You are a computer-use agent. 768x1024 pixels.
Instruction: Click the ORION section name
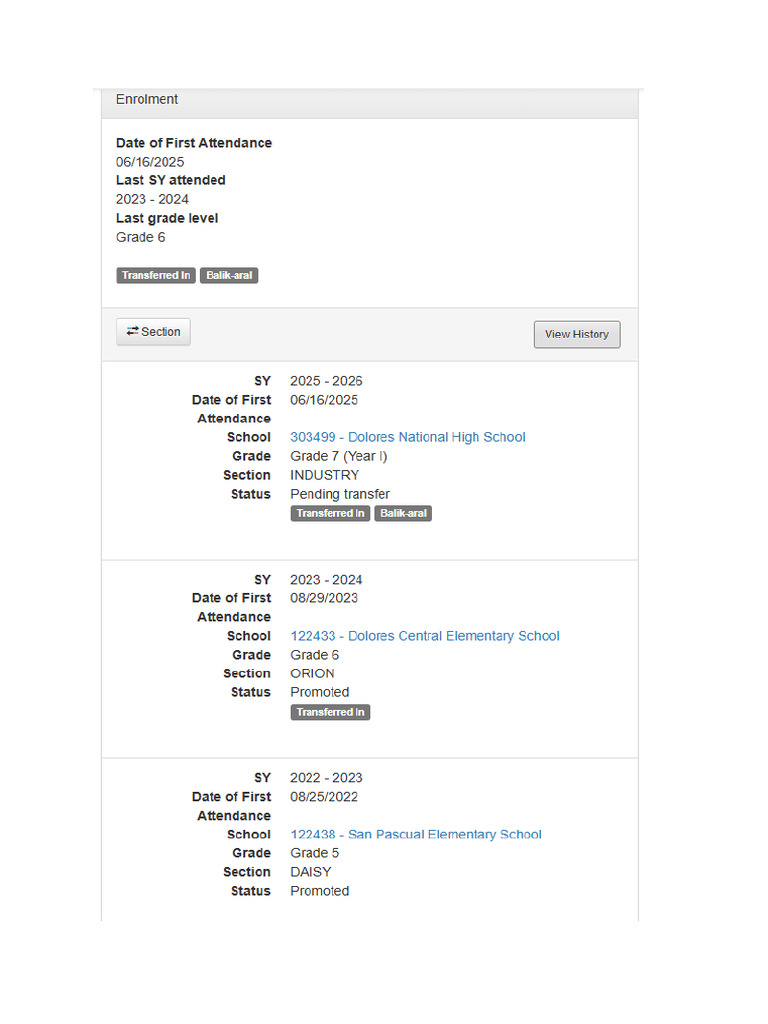pos(312,673)
